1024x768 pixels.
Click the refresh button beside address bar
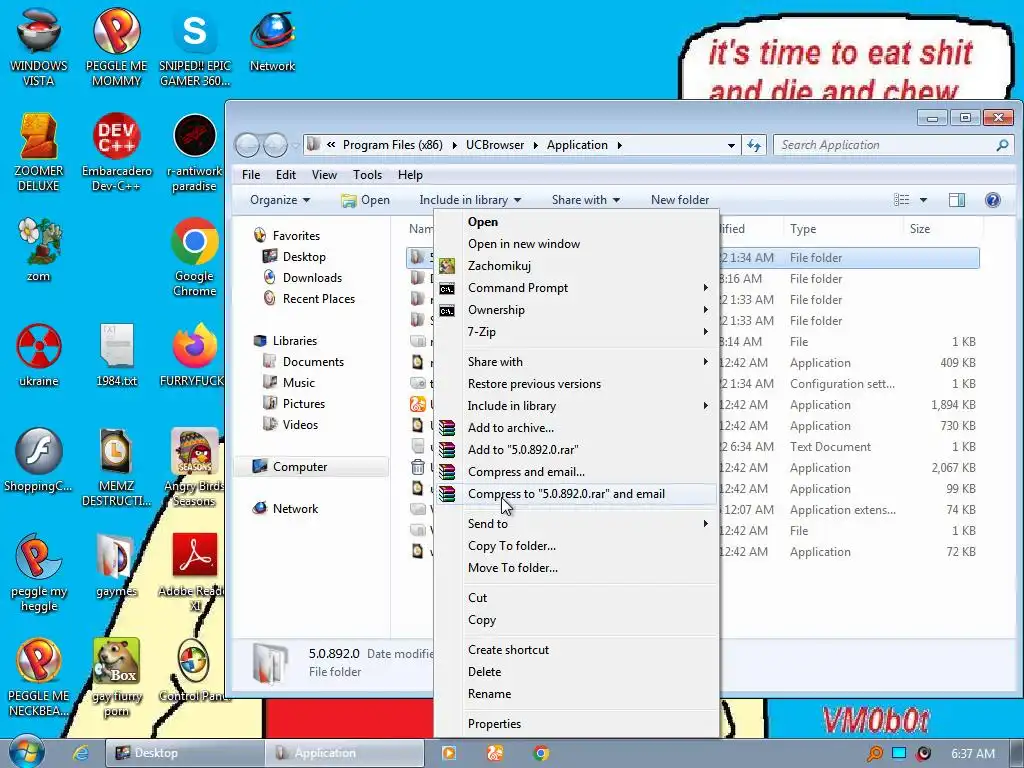coord(754,145)
